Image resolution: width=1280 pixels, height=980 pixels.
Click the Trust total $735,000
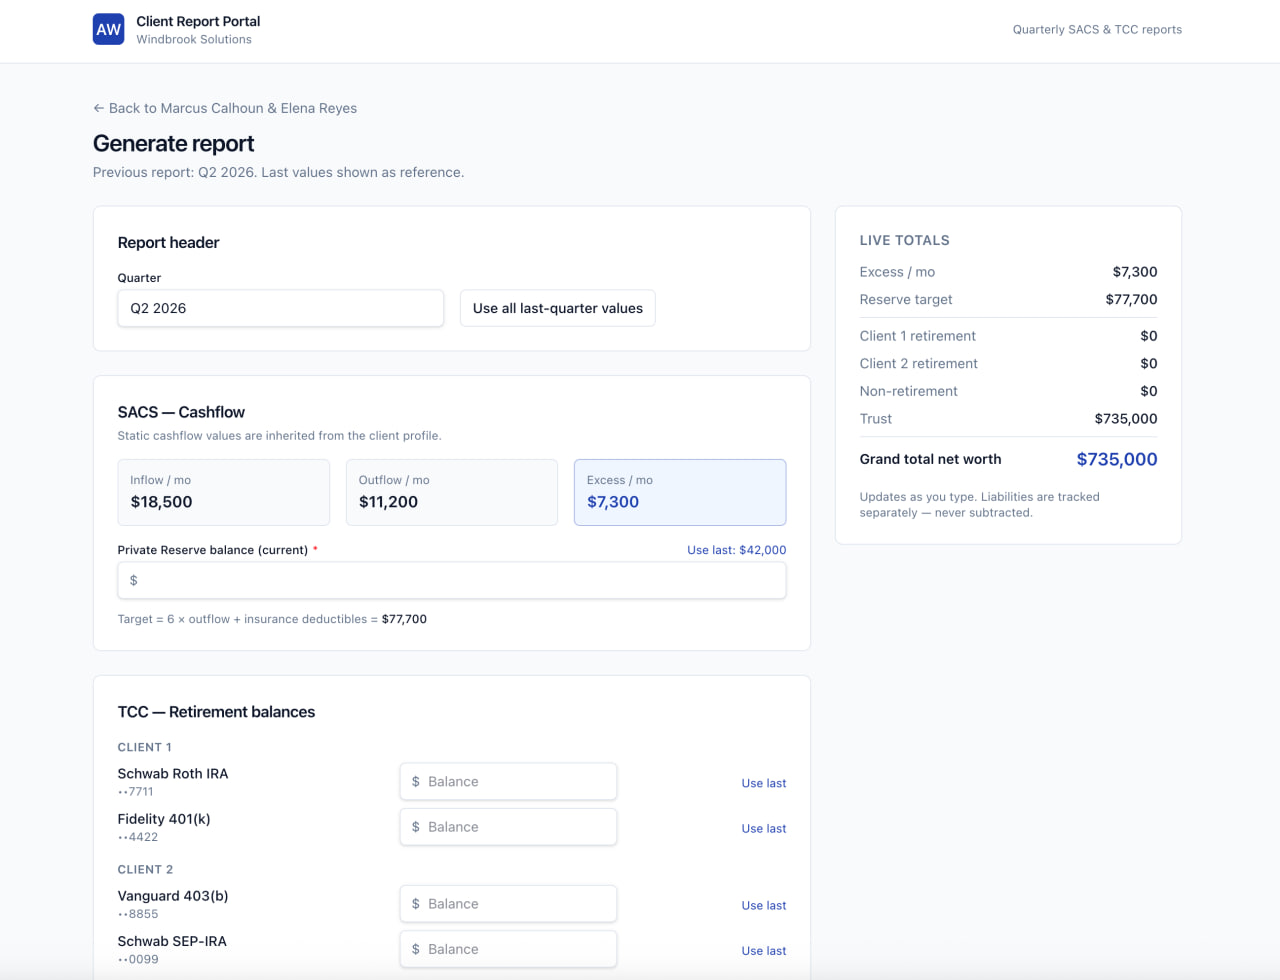click(x=1126, y=419)
